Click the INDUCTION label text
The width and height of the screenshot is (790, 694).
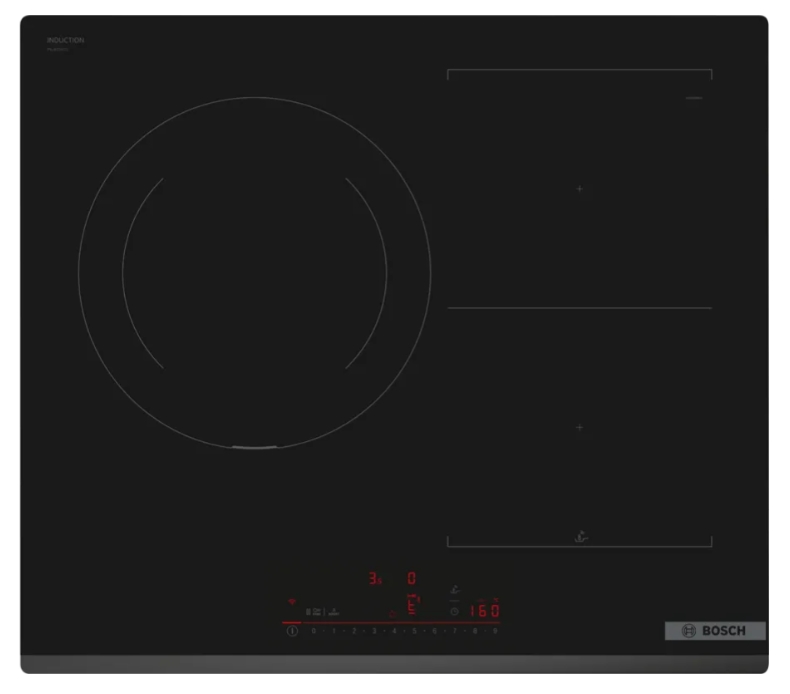pos(65,40)
